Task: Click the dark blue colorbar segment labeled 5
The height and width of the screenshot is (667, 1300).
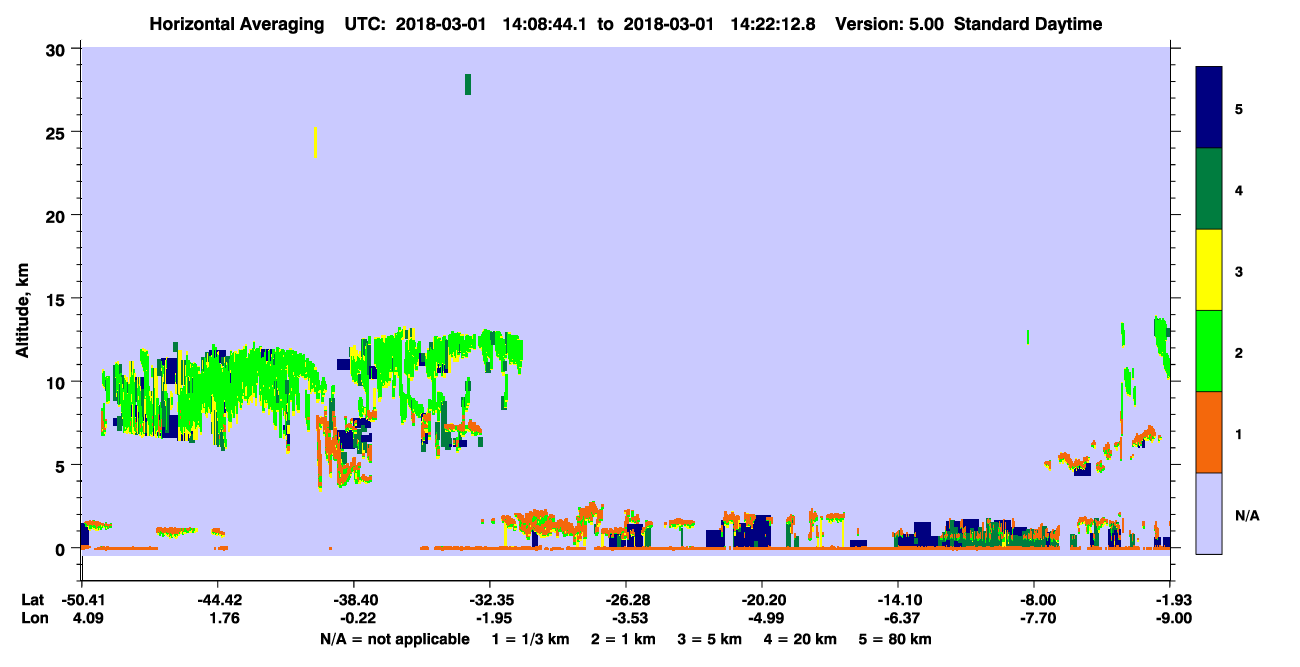Action: pyautogui.click(x=1209, y=108)
